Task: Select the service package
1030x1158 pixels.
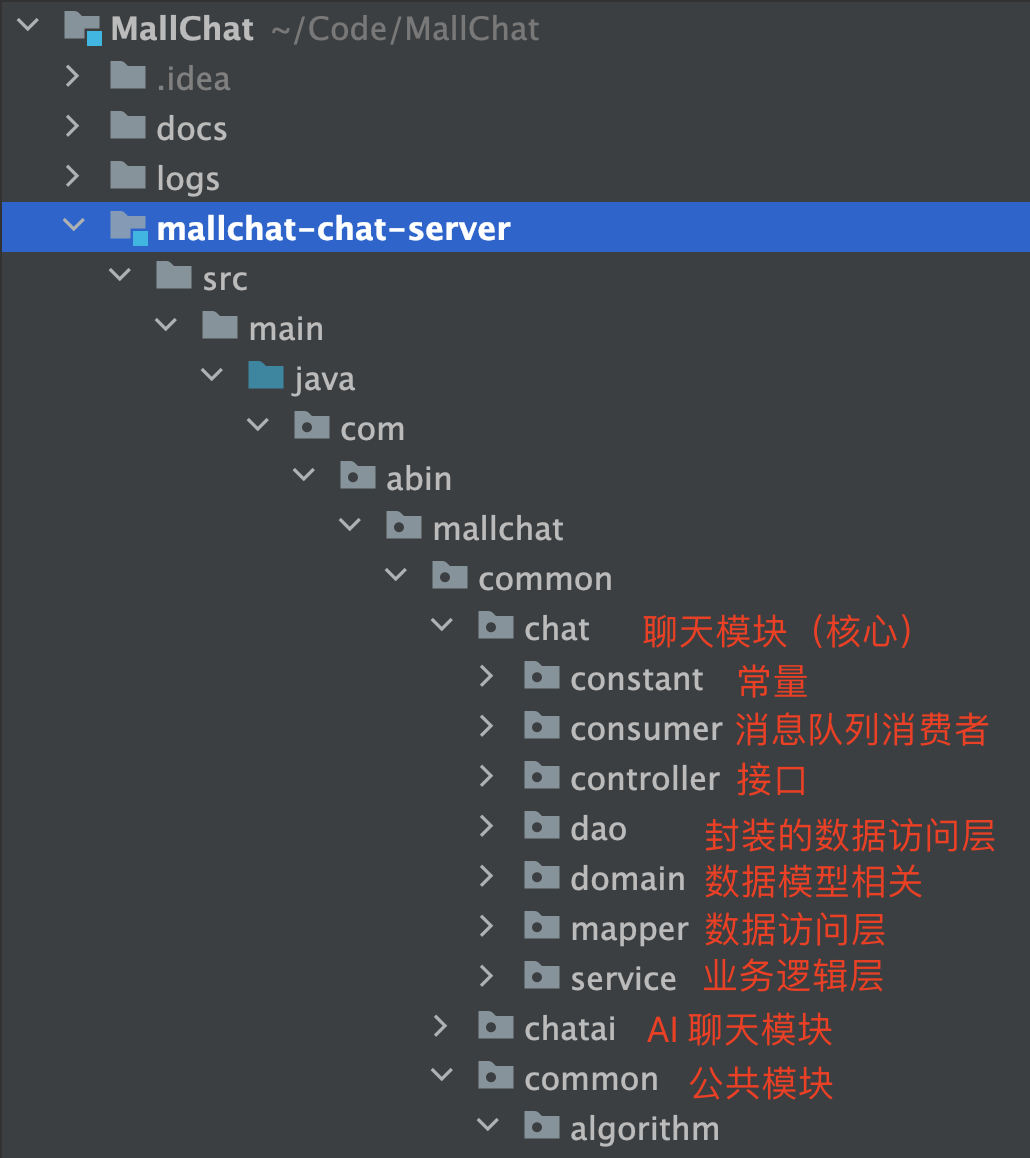Action: tap(623, 979)
